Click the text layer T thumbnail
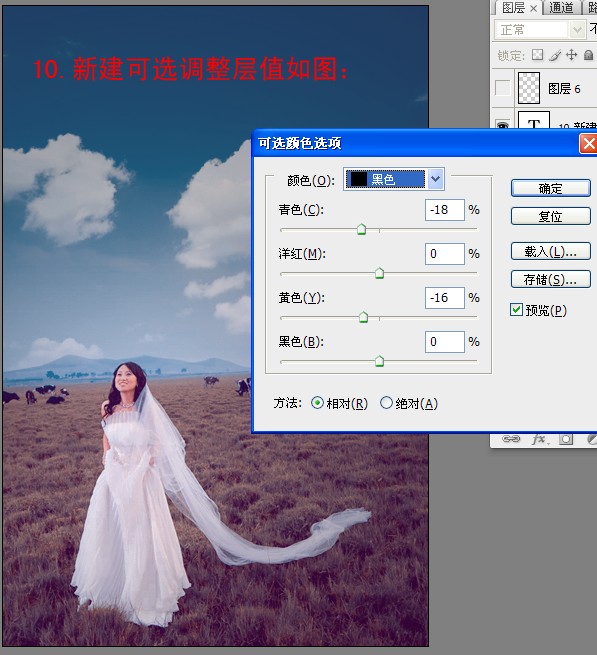 click(x=533, y=120)
